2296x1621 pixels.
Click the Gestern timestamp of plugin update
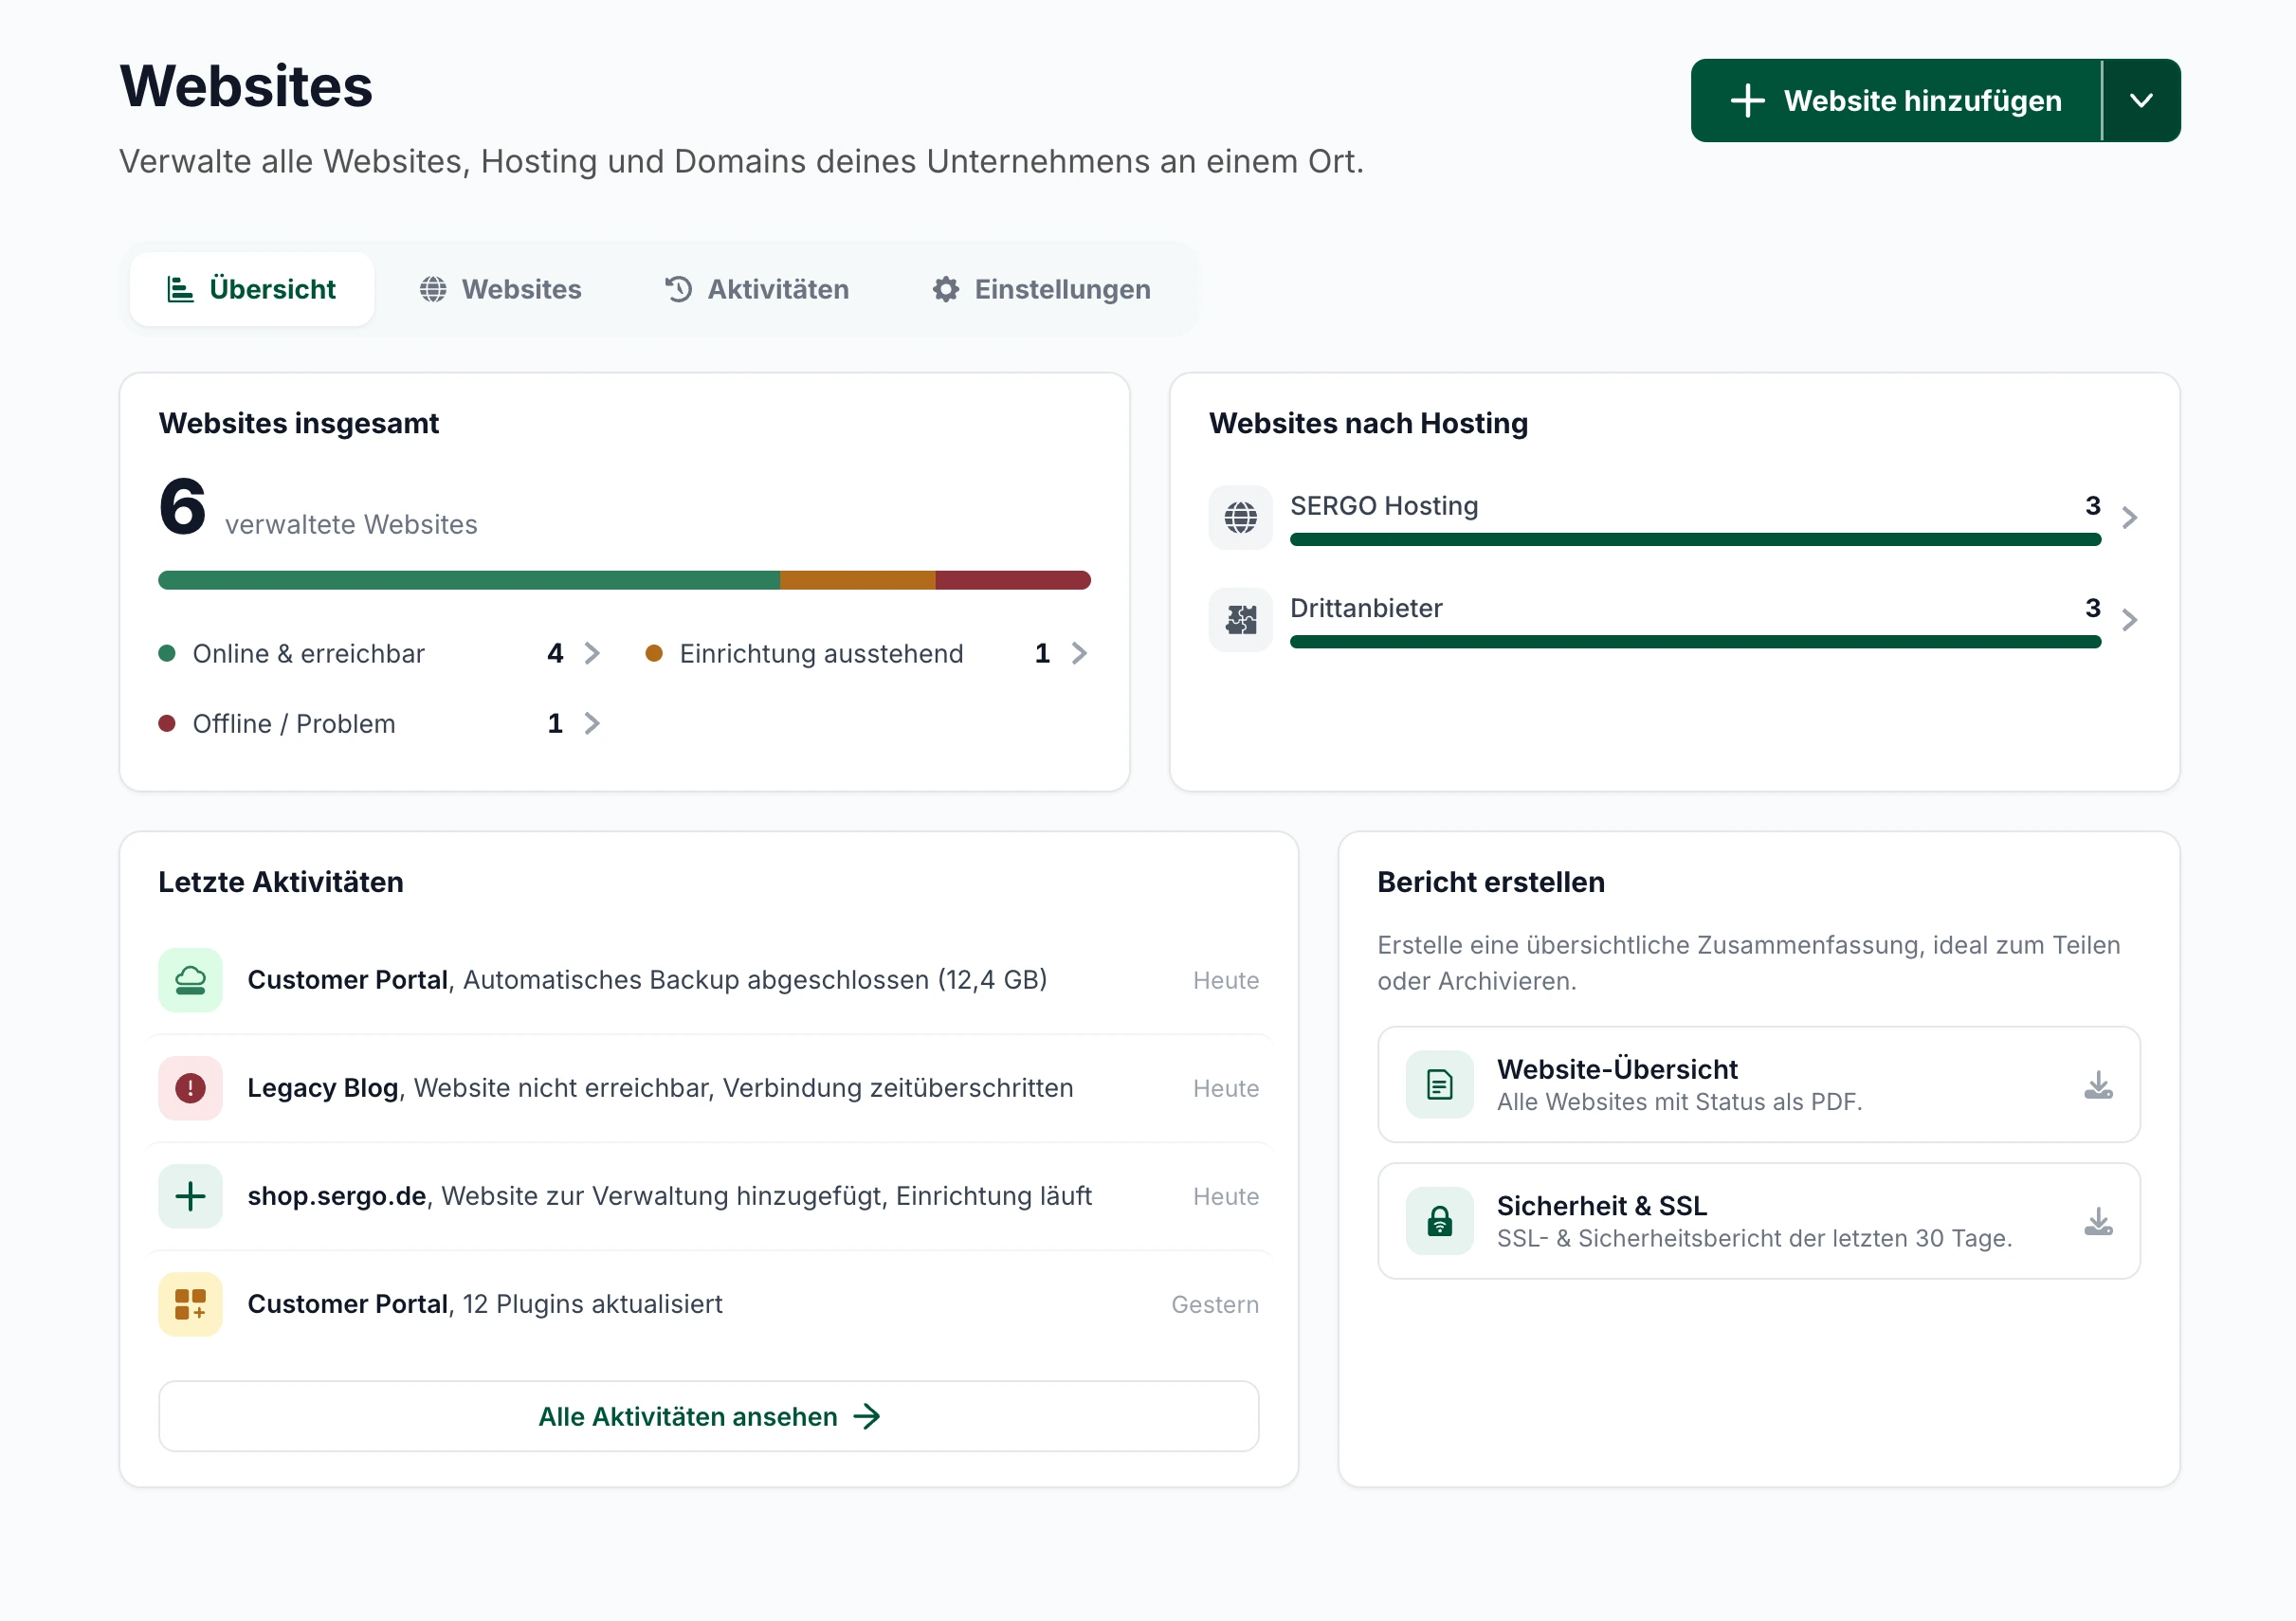(1215, 1305)
